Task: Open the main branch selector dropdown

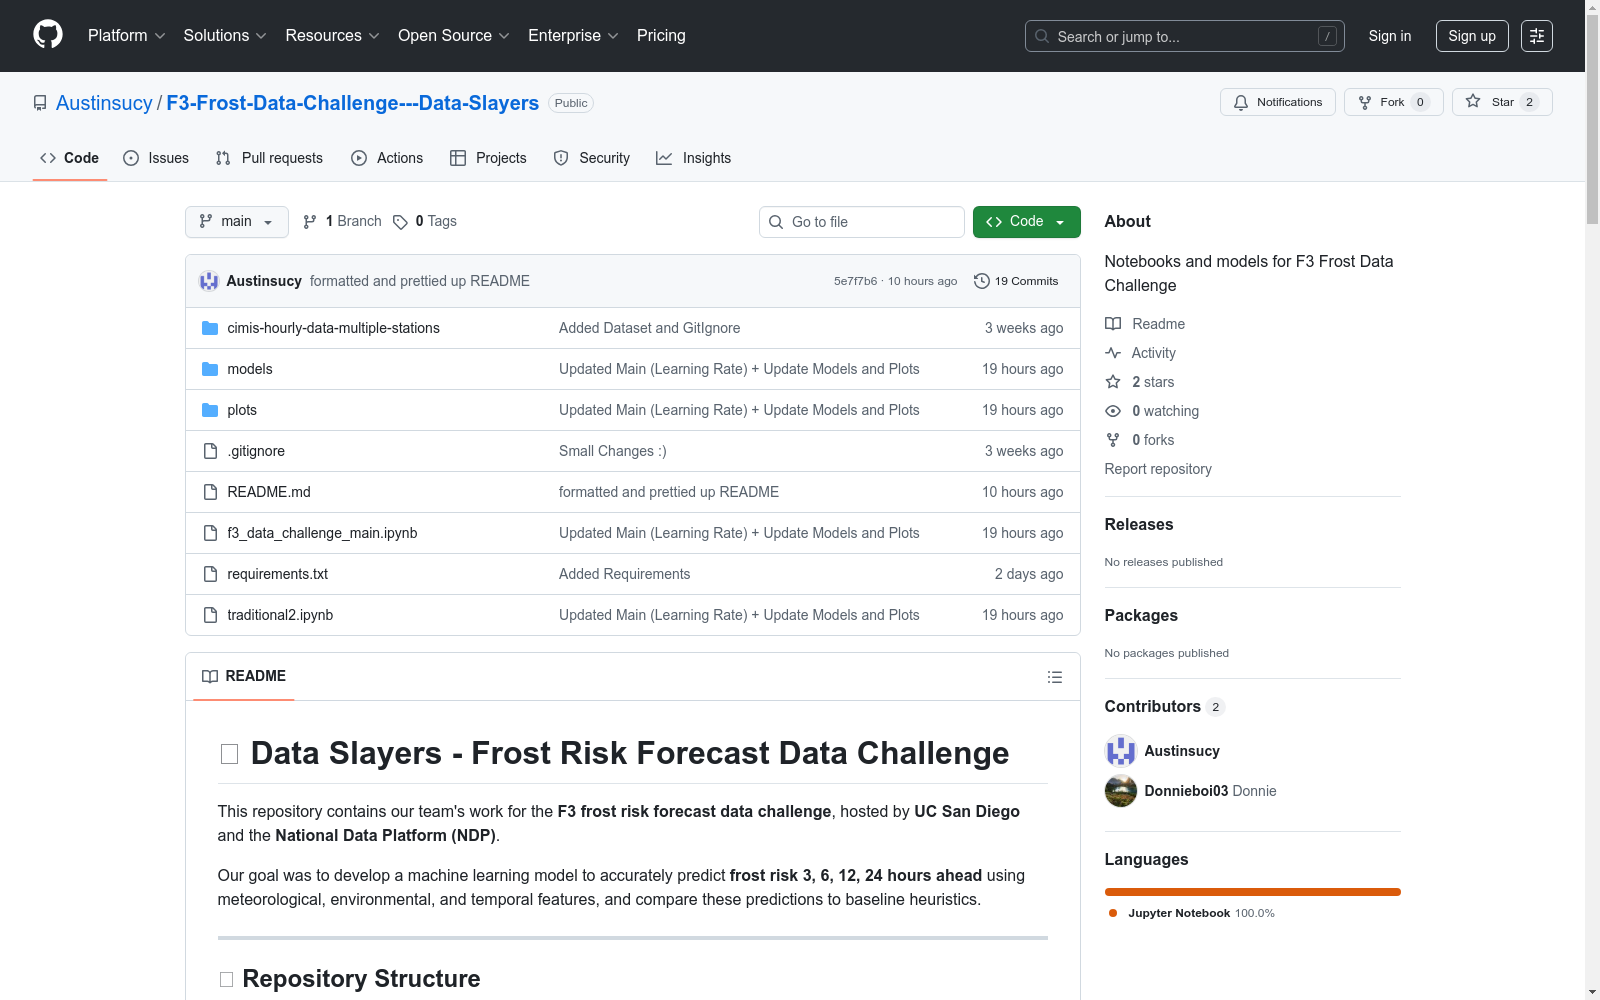Action: tap(237, 222)
